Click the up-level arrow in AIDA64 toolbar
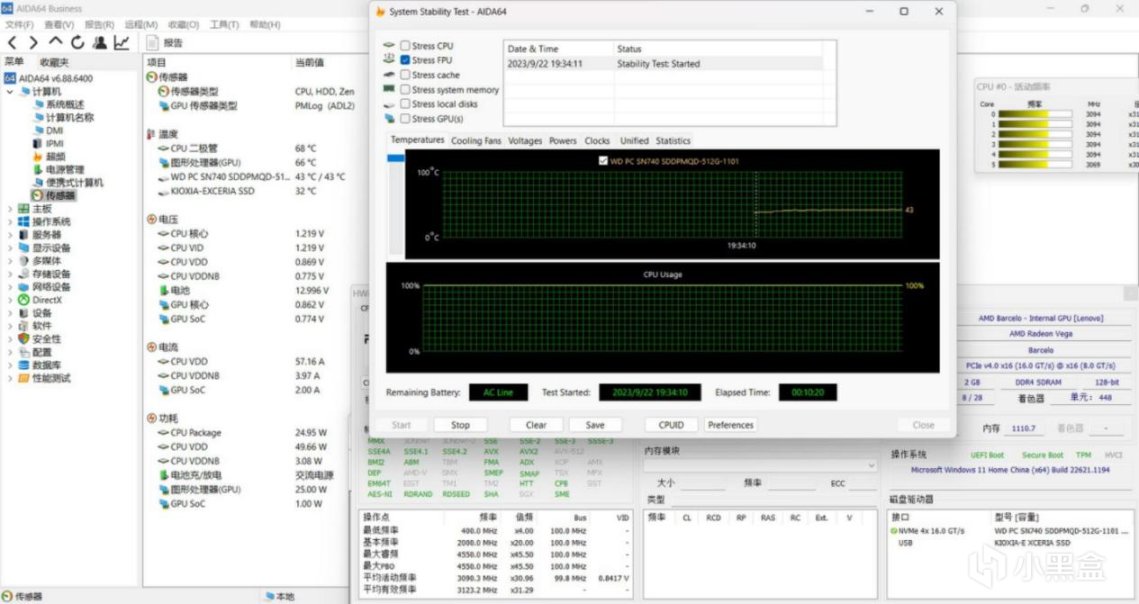The width and height of the screenshot is (1139, 604). point(55,42)
